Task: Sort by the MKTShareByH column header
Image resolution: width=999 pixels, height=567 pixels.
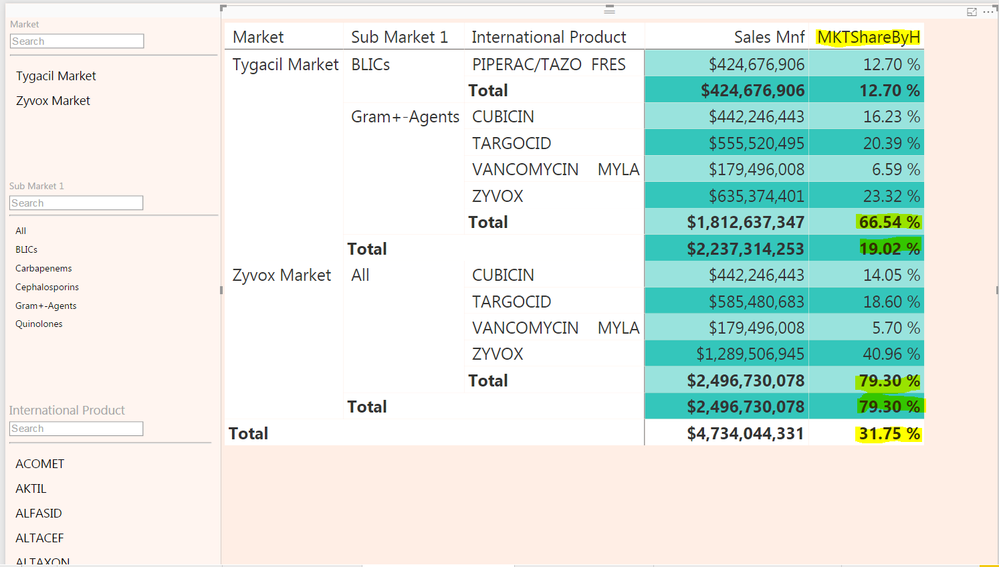Action: click(868, 38)
